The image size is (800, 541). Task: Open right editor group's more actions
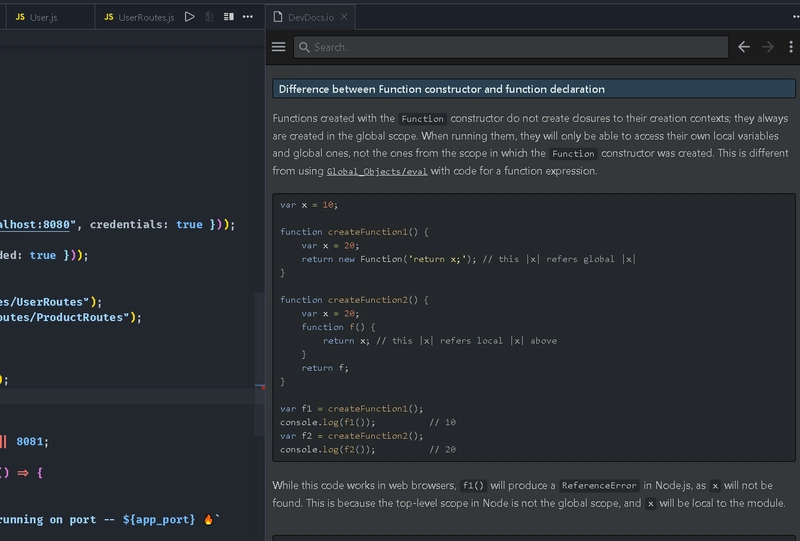coord(795,17)
